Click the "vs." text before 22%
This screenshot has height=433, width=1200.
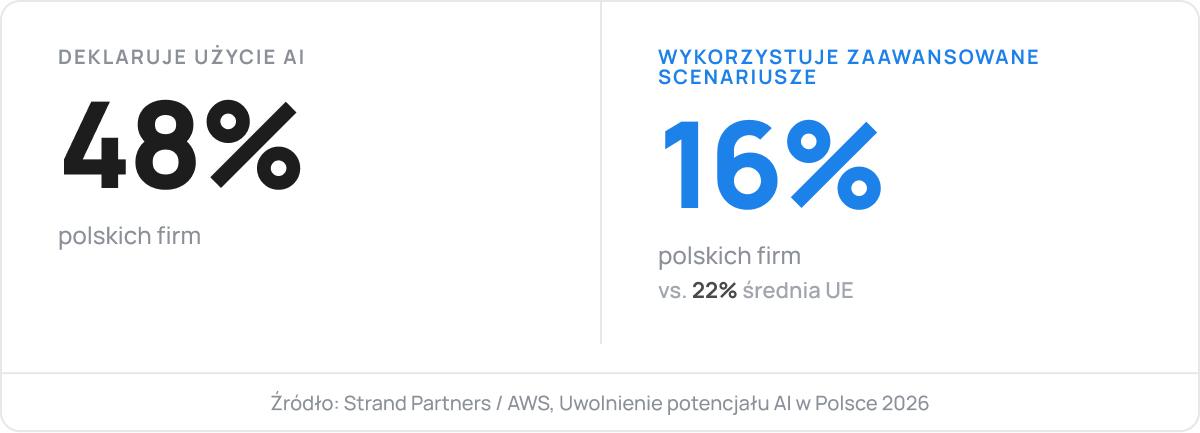click(x=672, y=292)
